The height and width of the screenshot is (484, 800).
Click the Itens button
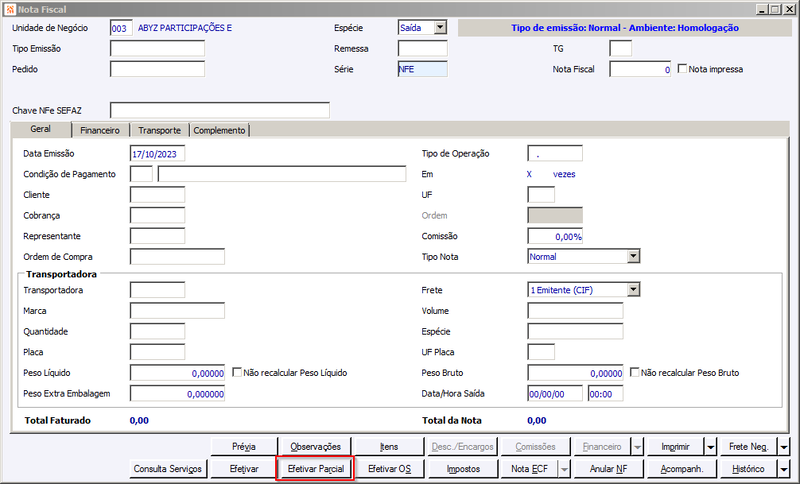coord(389,447)
